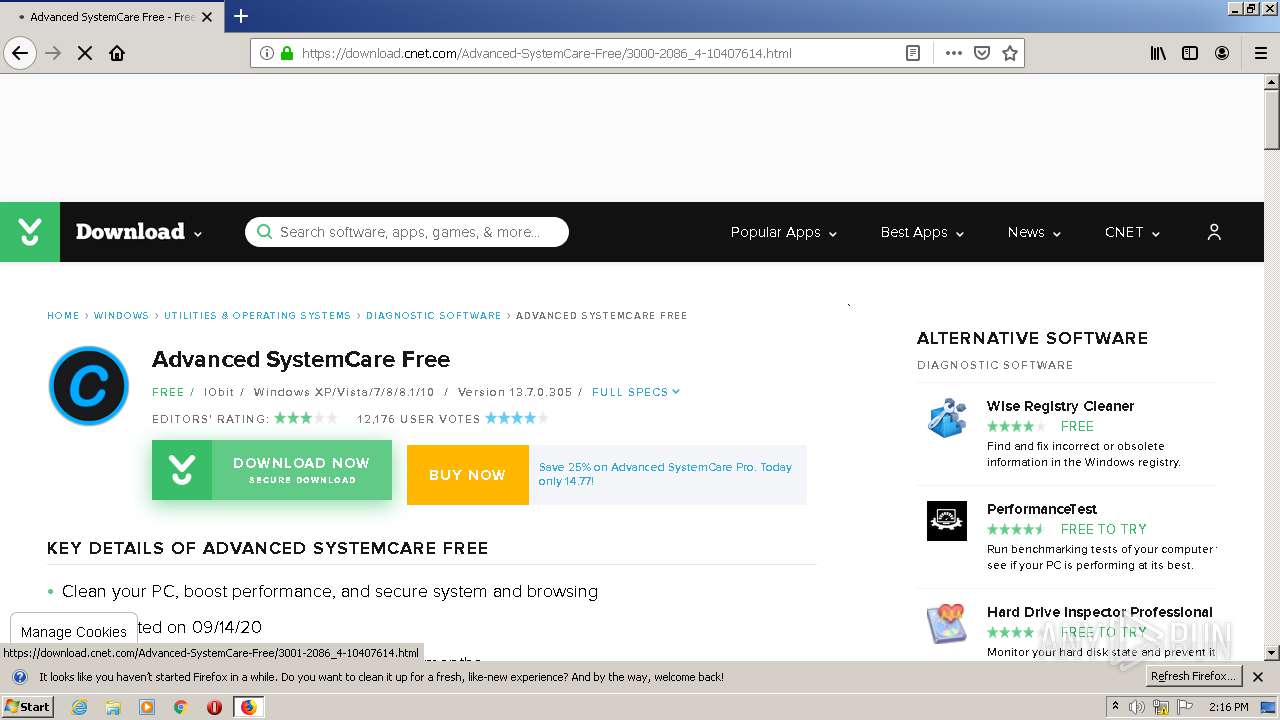This screenshot has height=720, width=1280.
Task: Click the clock showing 2:16 PM
Action: tap(1229, 707)
